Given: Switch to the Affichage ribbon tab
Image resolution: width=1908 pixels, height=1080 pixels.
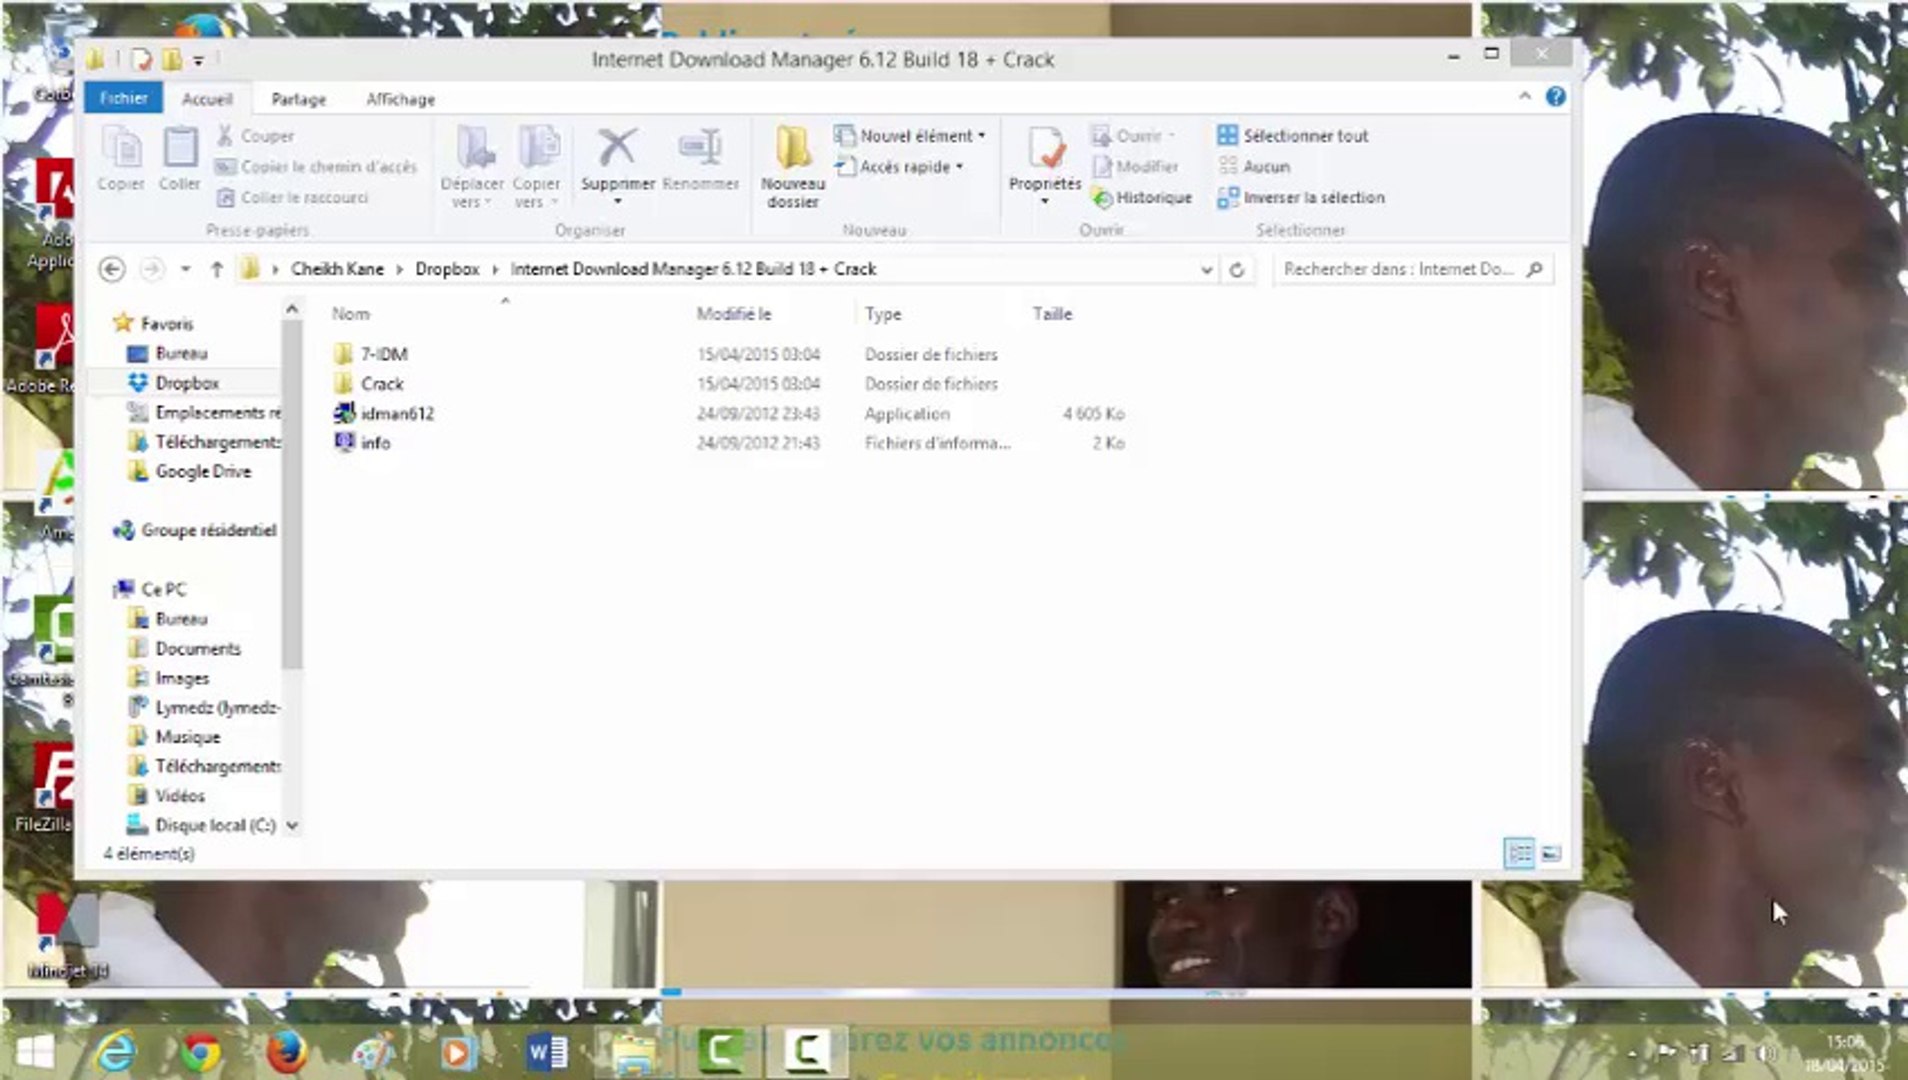Looking at the screenshot, I should [400, 99].
